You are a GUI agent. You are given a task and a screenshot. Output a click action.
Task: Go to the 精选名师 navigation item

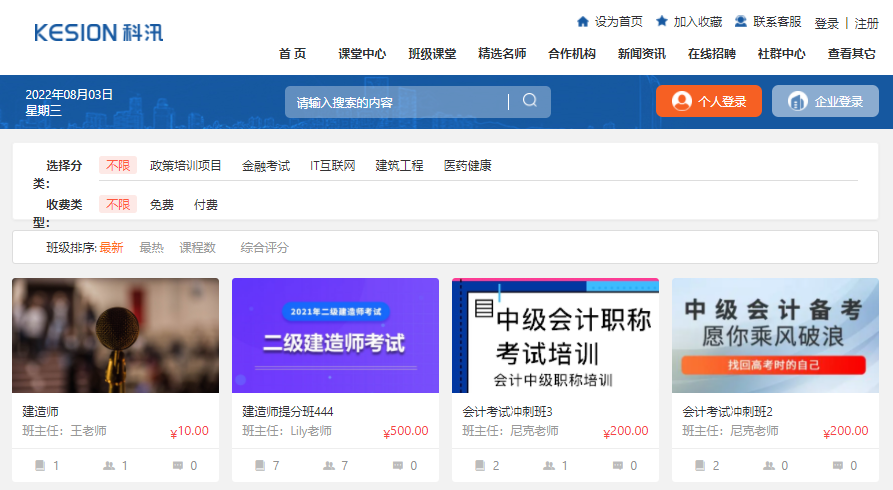point(502,54)
